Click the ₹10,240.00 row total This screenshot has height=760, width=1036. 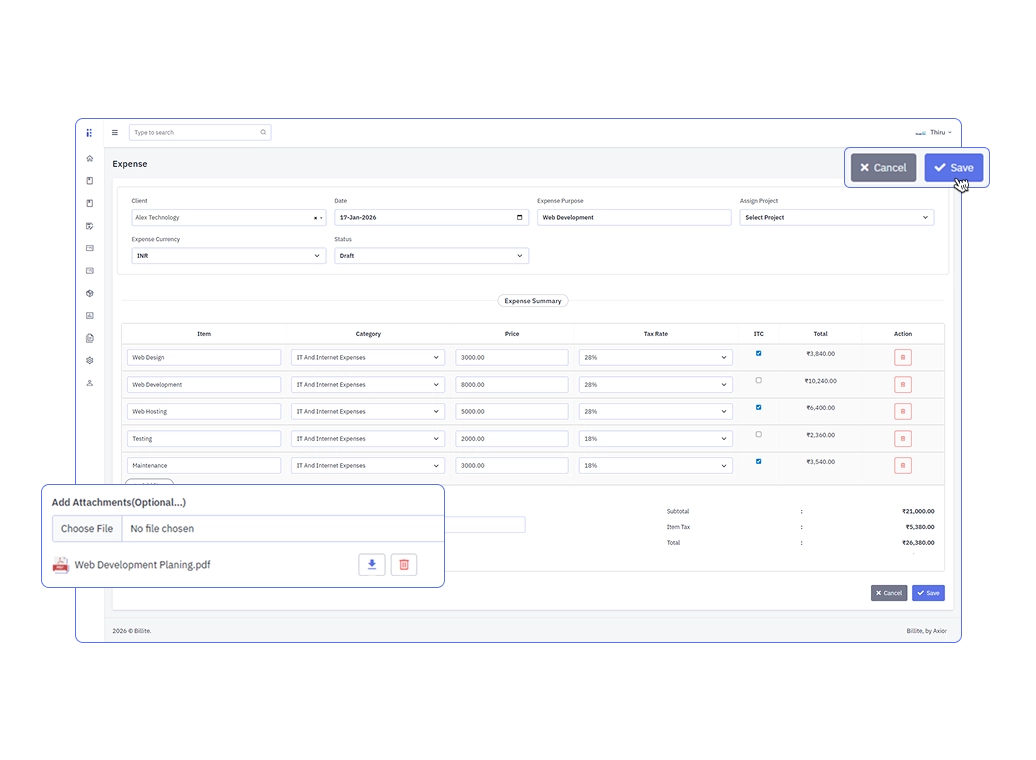[x=821, y=381]
